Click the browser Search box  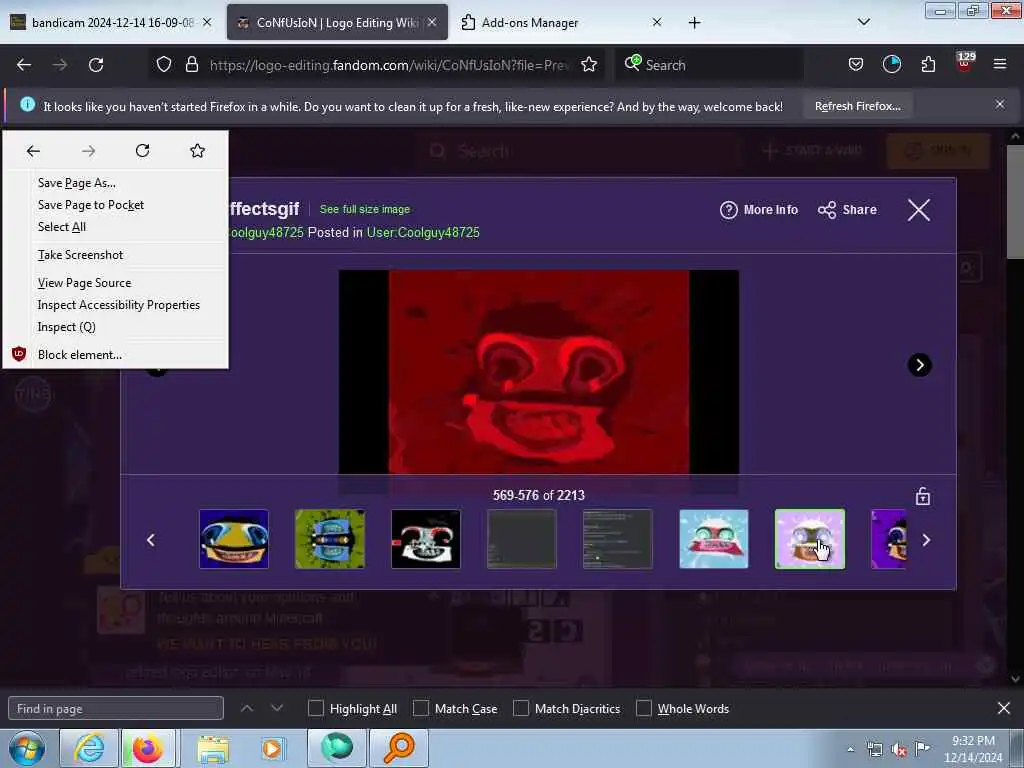[x=709, y=65]
